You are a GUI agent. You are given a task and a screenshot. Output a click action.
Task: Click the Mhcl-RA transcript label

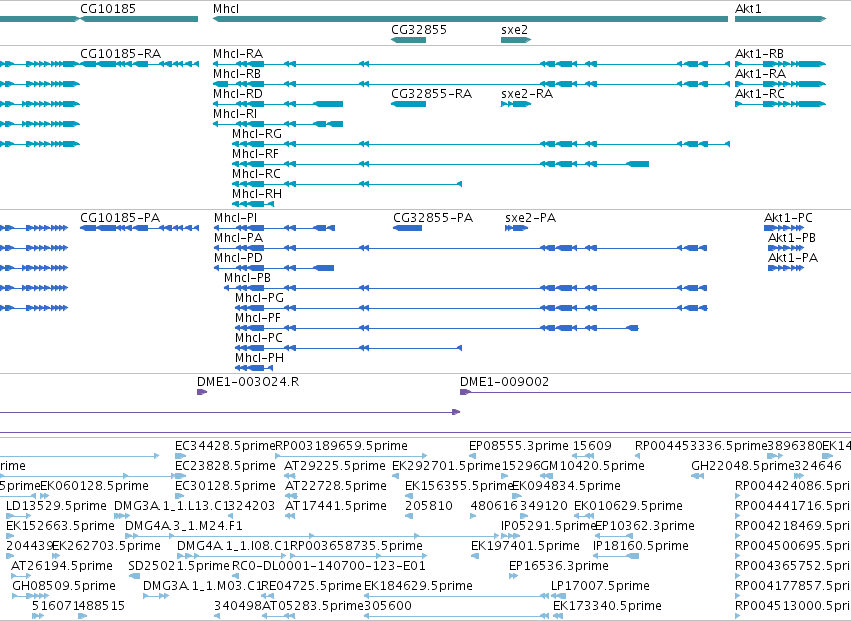tap(238, 54)
